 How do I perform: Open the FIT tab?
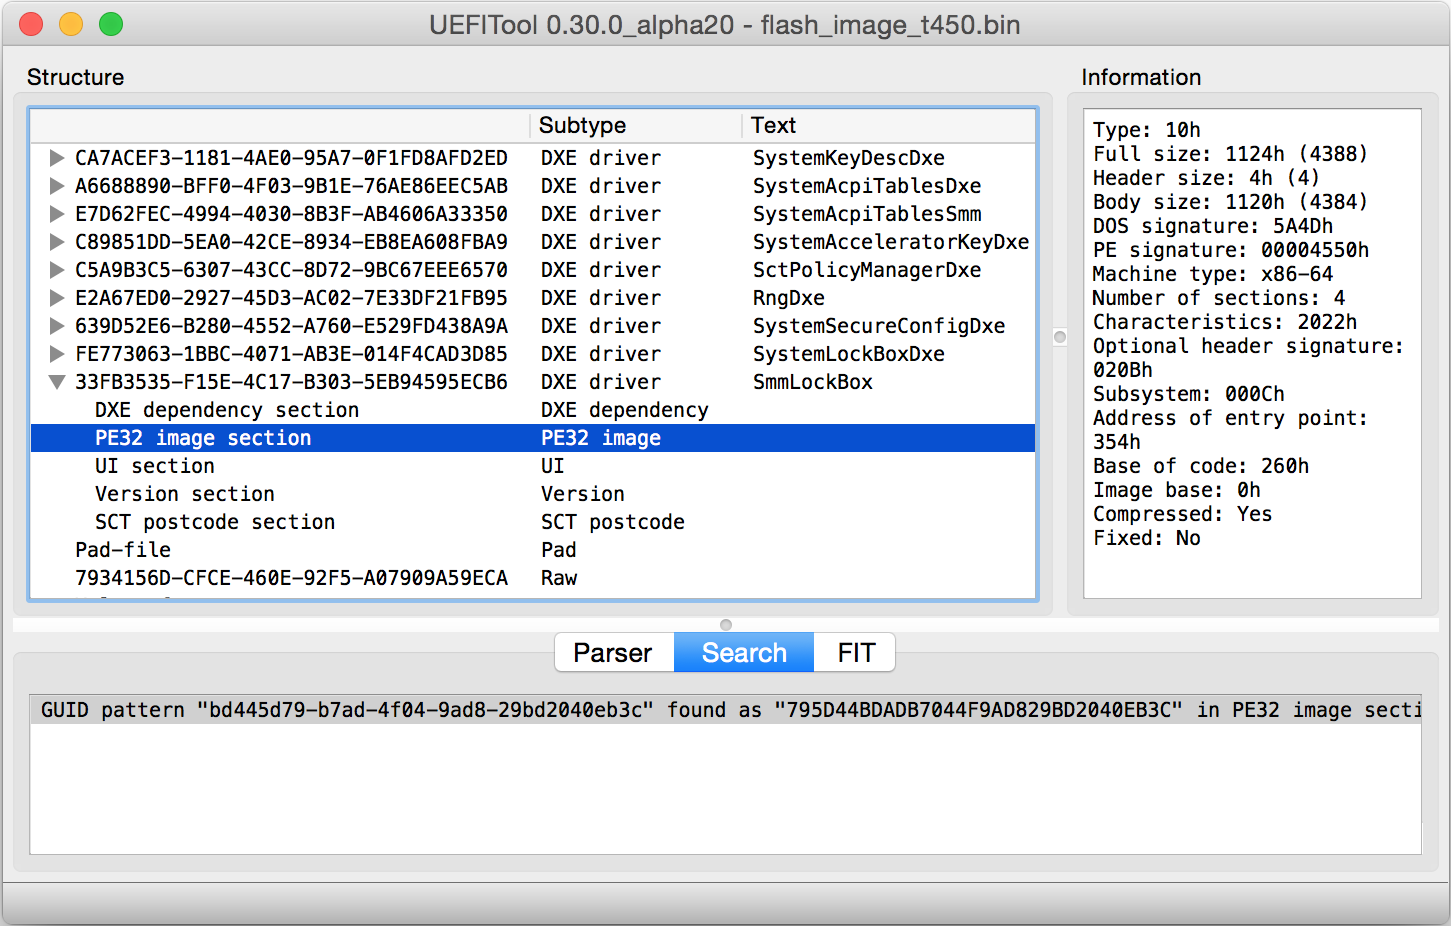tap(855, 653)
